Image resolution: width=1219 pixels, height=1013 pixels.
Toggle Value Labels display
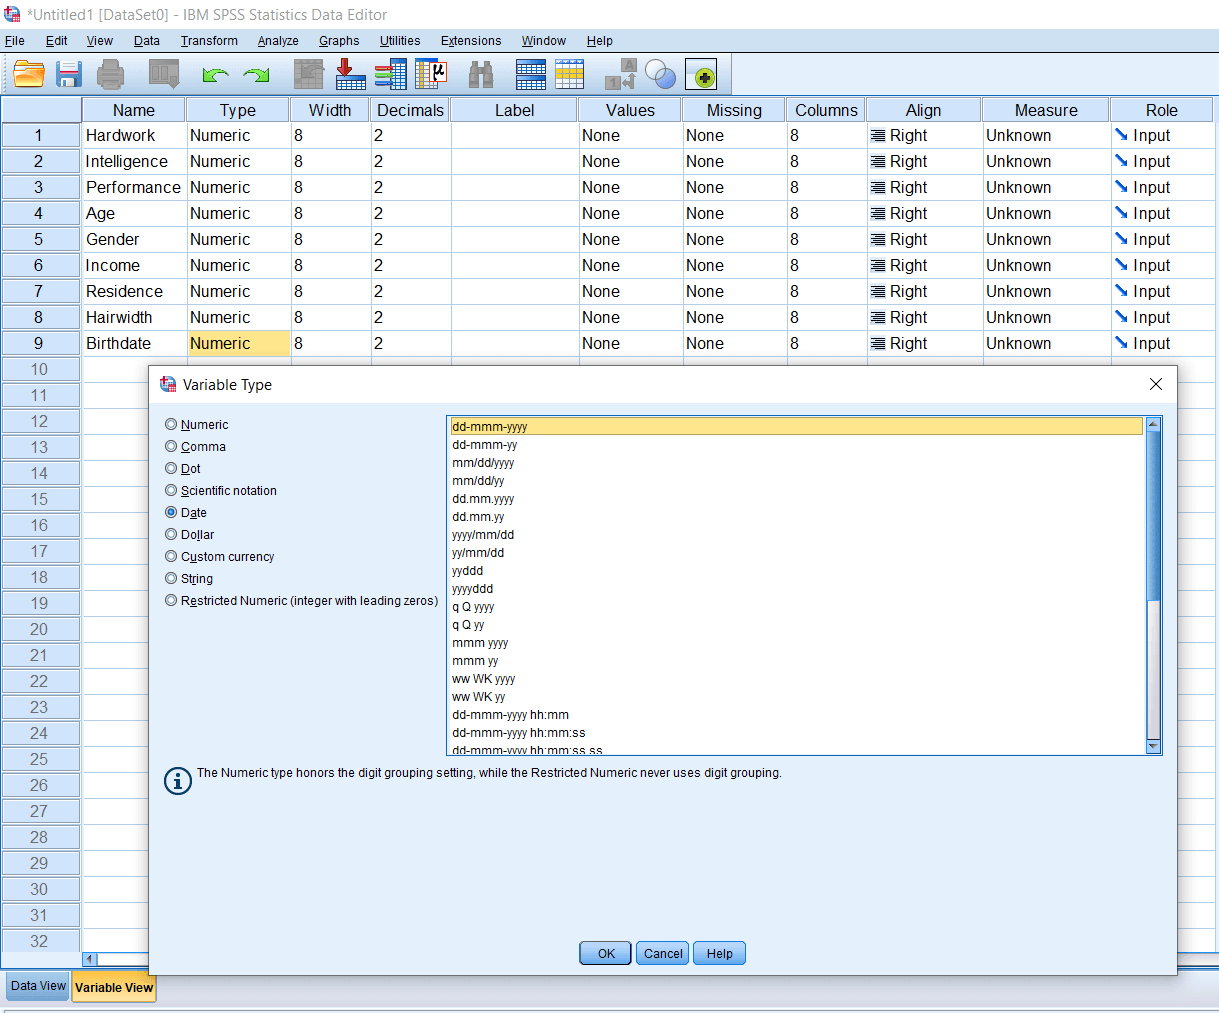571,73
